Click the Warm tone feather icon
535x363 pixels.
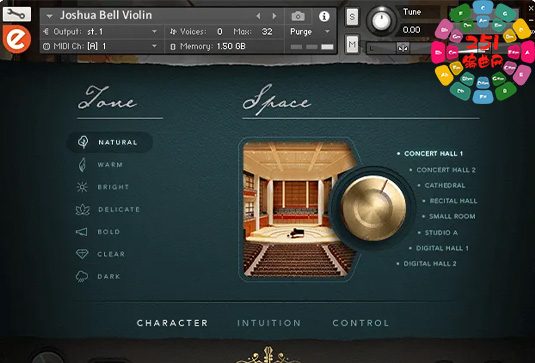click(x=82, y=165)
